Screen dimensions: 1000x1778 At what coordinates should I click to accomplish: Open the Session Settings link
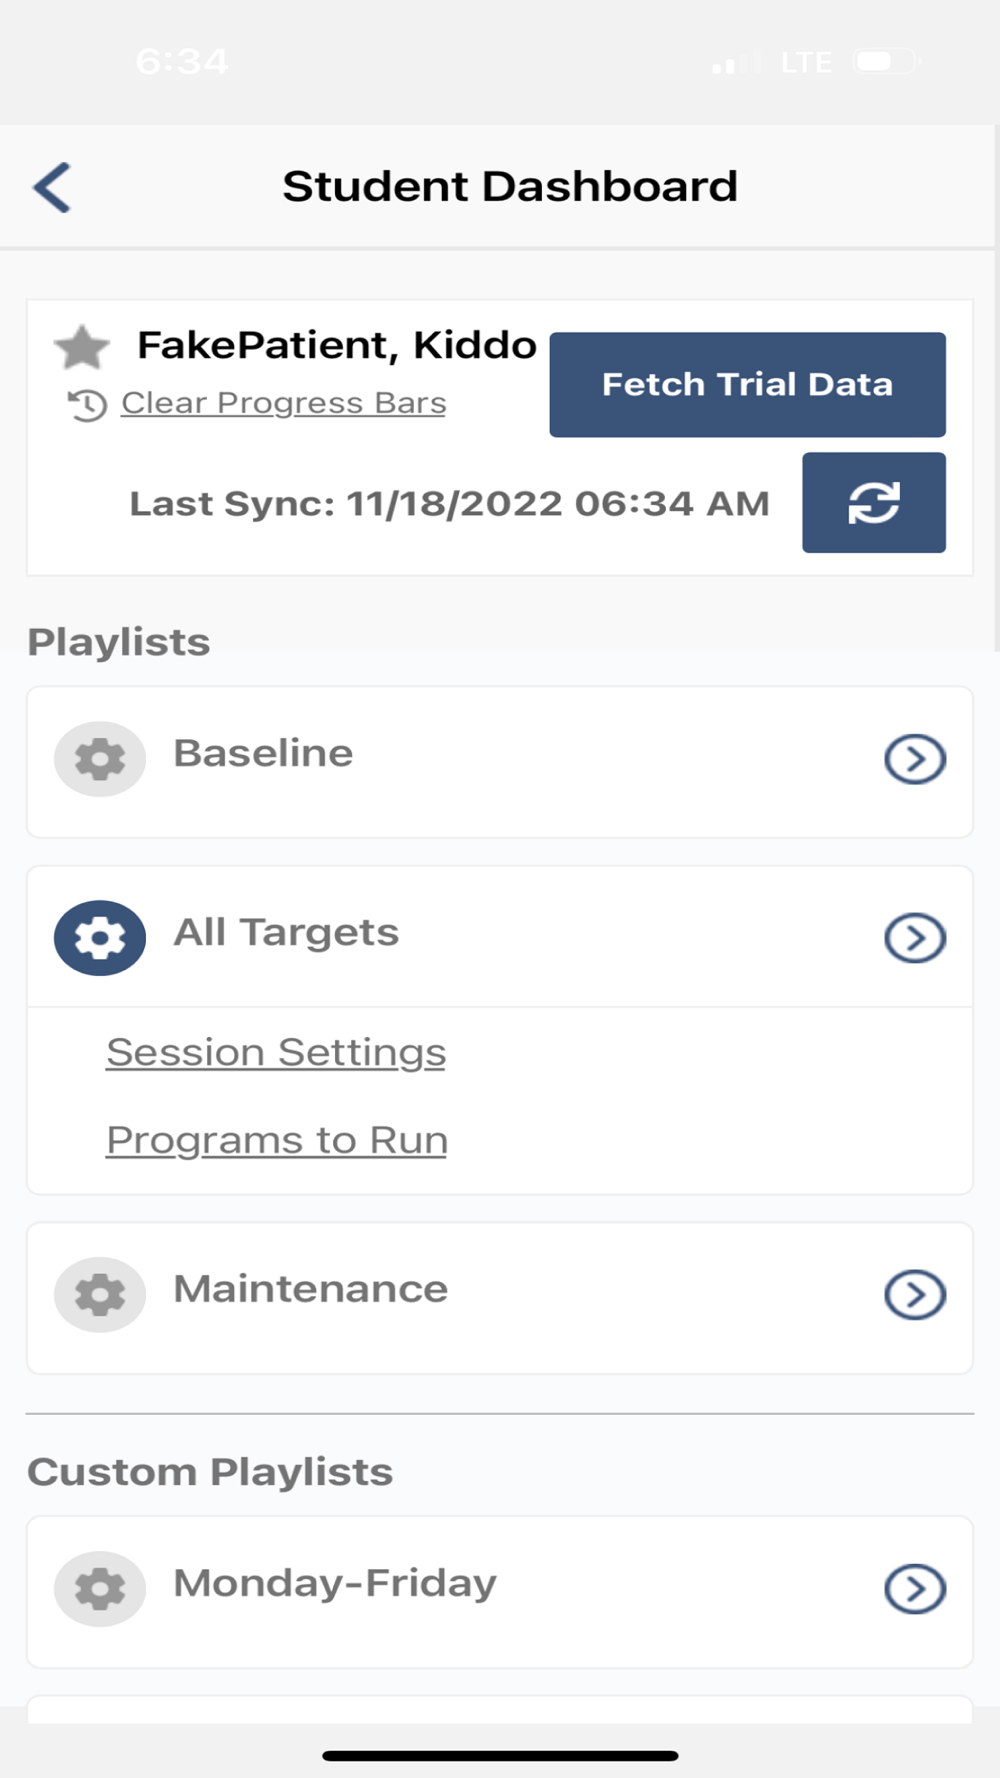tap(276, 1052)
